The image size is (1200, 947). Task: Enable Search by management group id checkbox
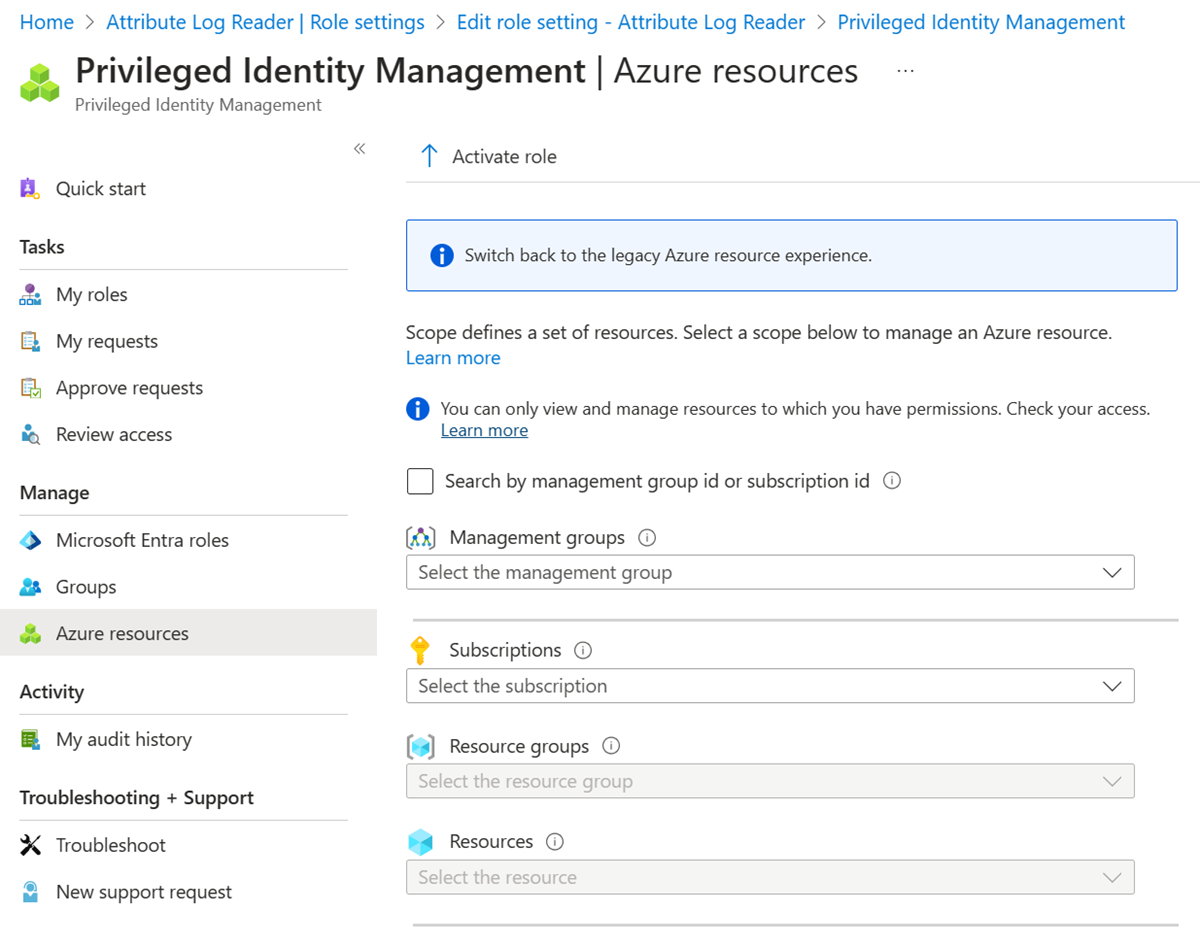pyautogui.click(x=420, y=482)
